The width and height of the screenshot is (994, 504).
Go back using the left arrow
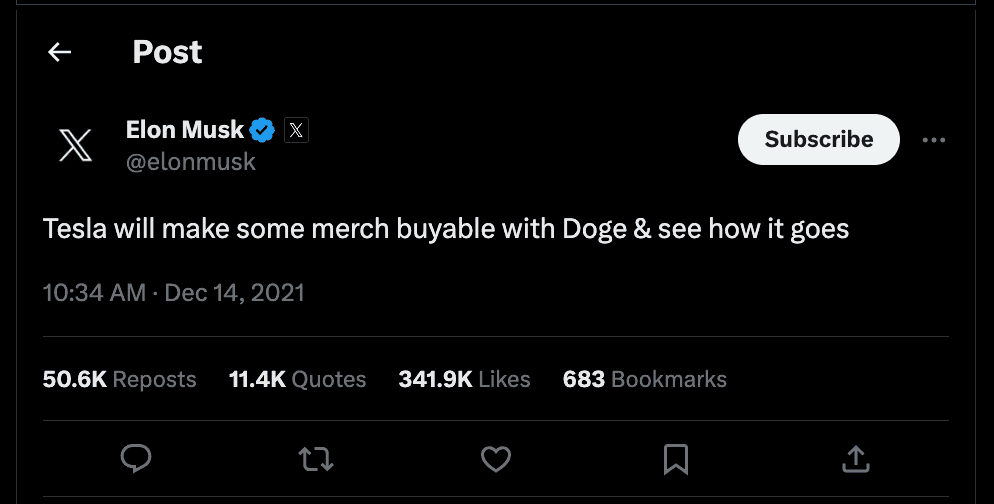(60, 52)
